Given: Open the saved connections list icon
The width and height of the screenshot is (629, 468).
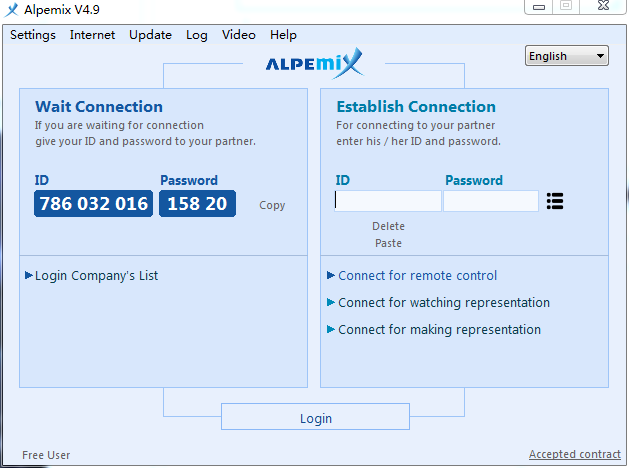Looking at the screenshot, I should (x=555, y=201).
